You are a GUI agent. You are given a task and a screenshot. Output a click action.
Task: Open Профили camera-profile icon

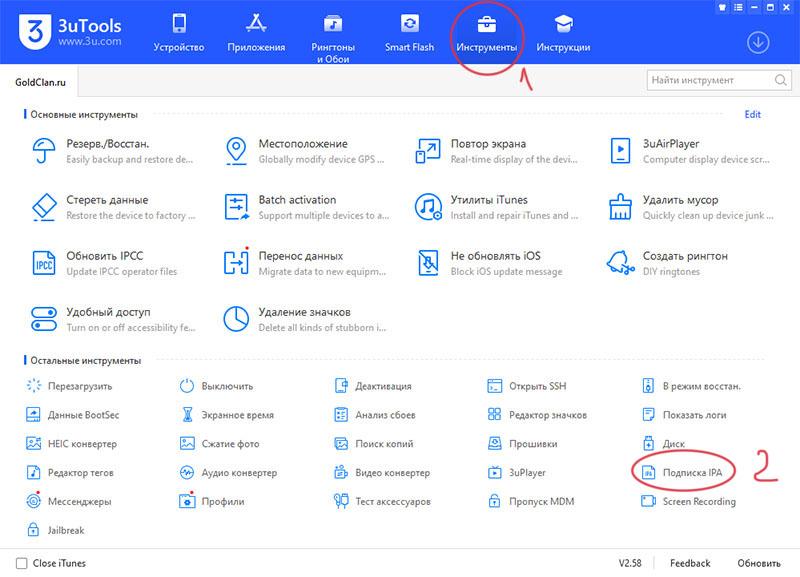pyautogui.click(x=187, y=501)
